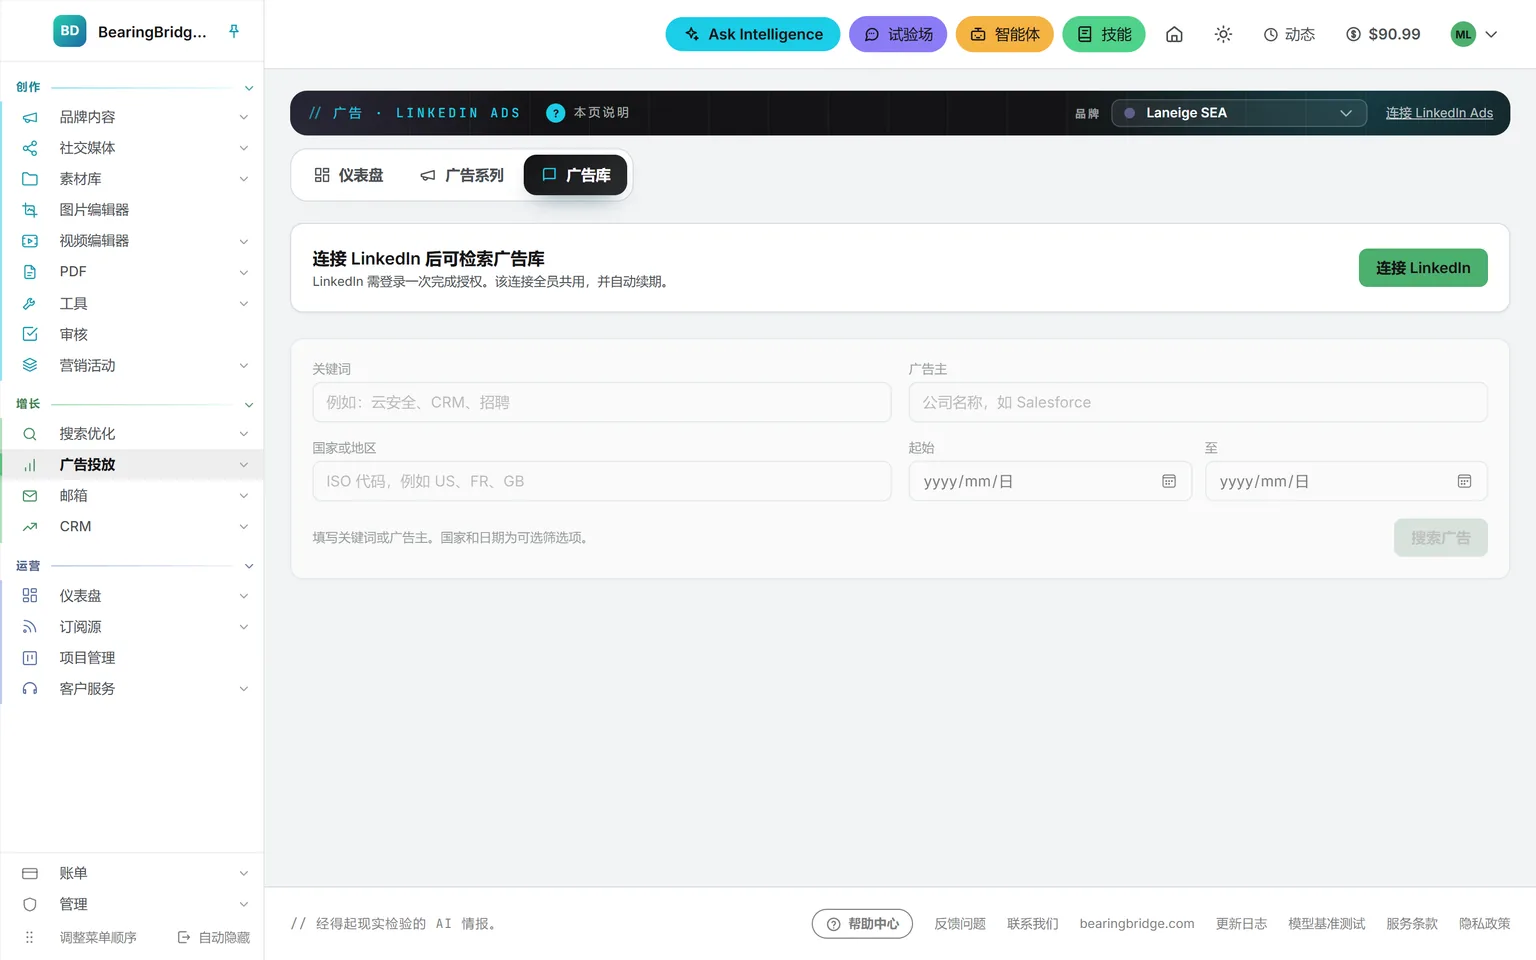Click the 搜索广告 button
Viewport: 1536px width, 960px height.
(x=1441, y=538)
